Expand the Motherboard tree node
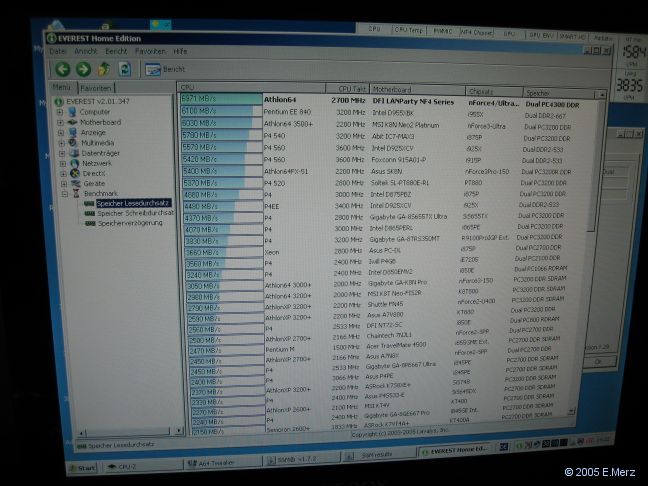The height and width of the screenshot is (486, 648). 60,122
